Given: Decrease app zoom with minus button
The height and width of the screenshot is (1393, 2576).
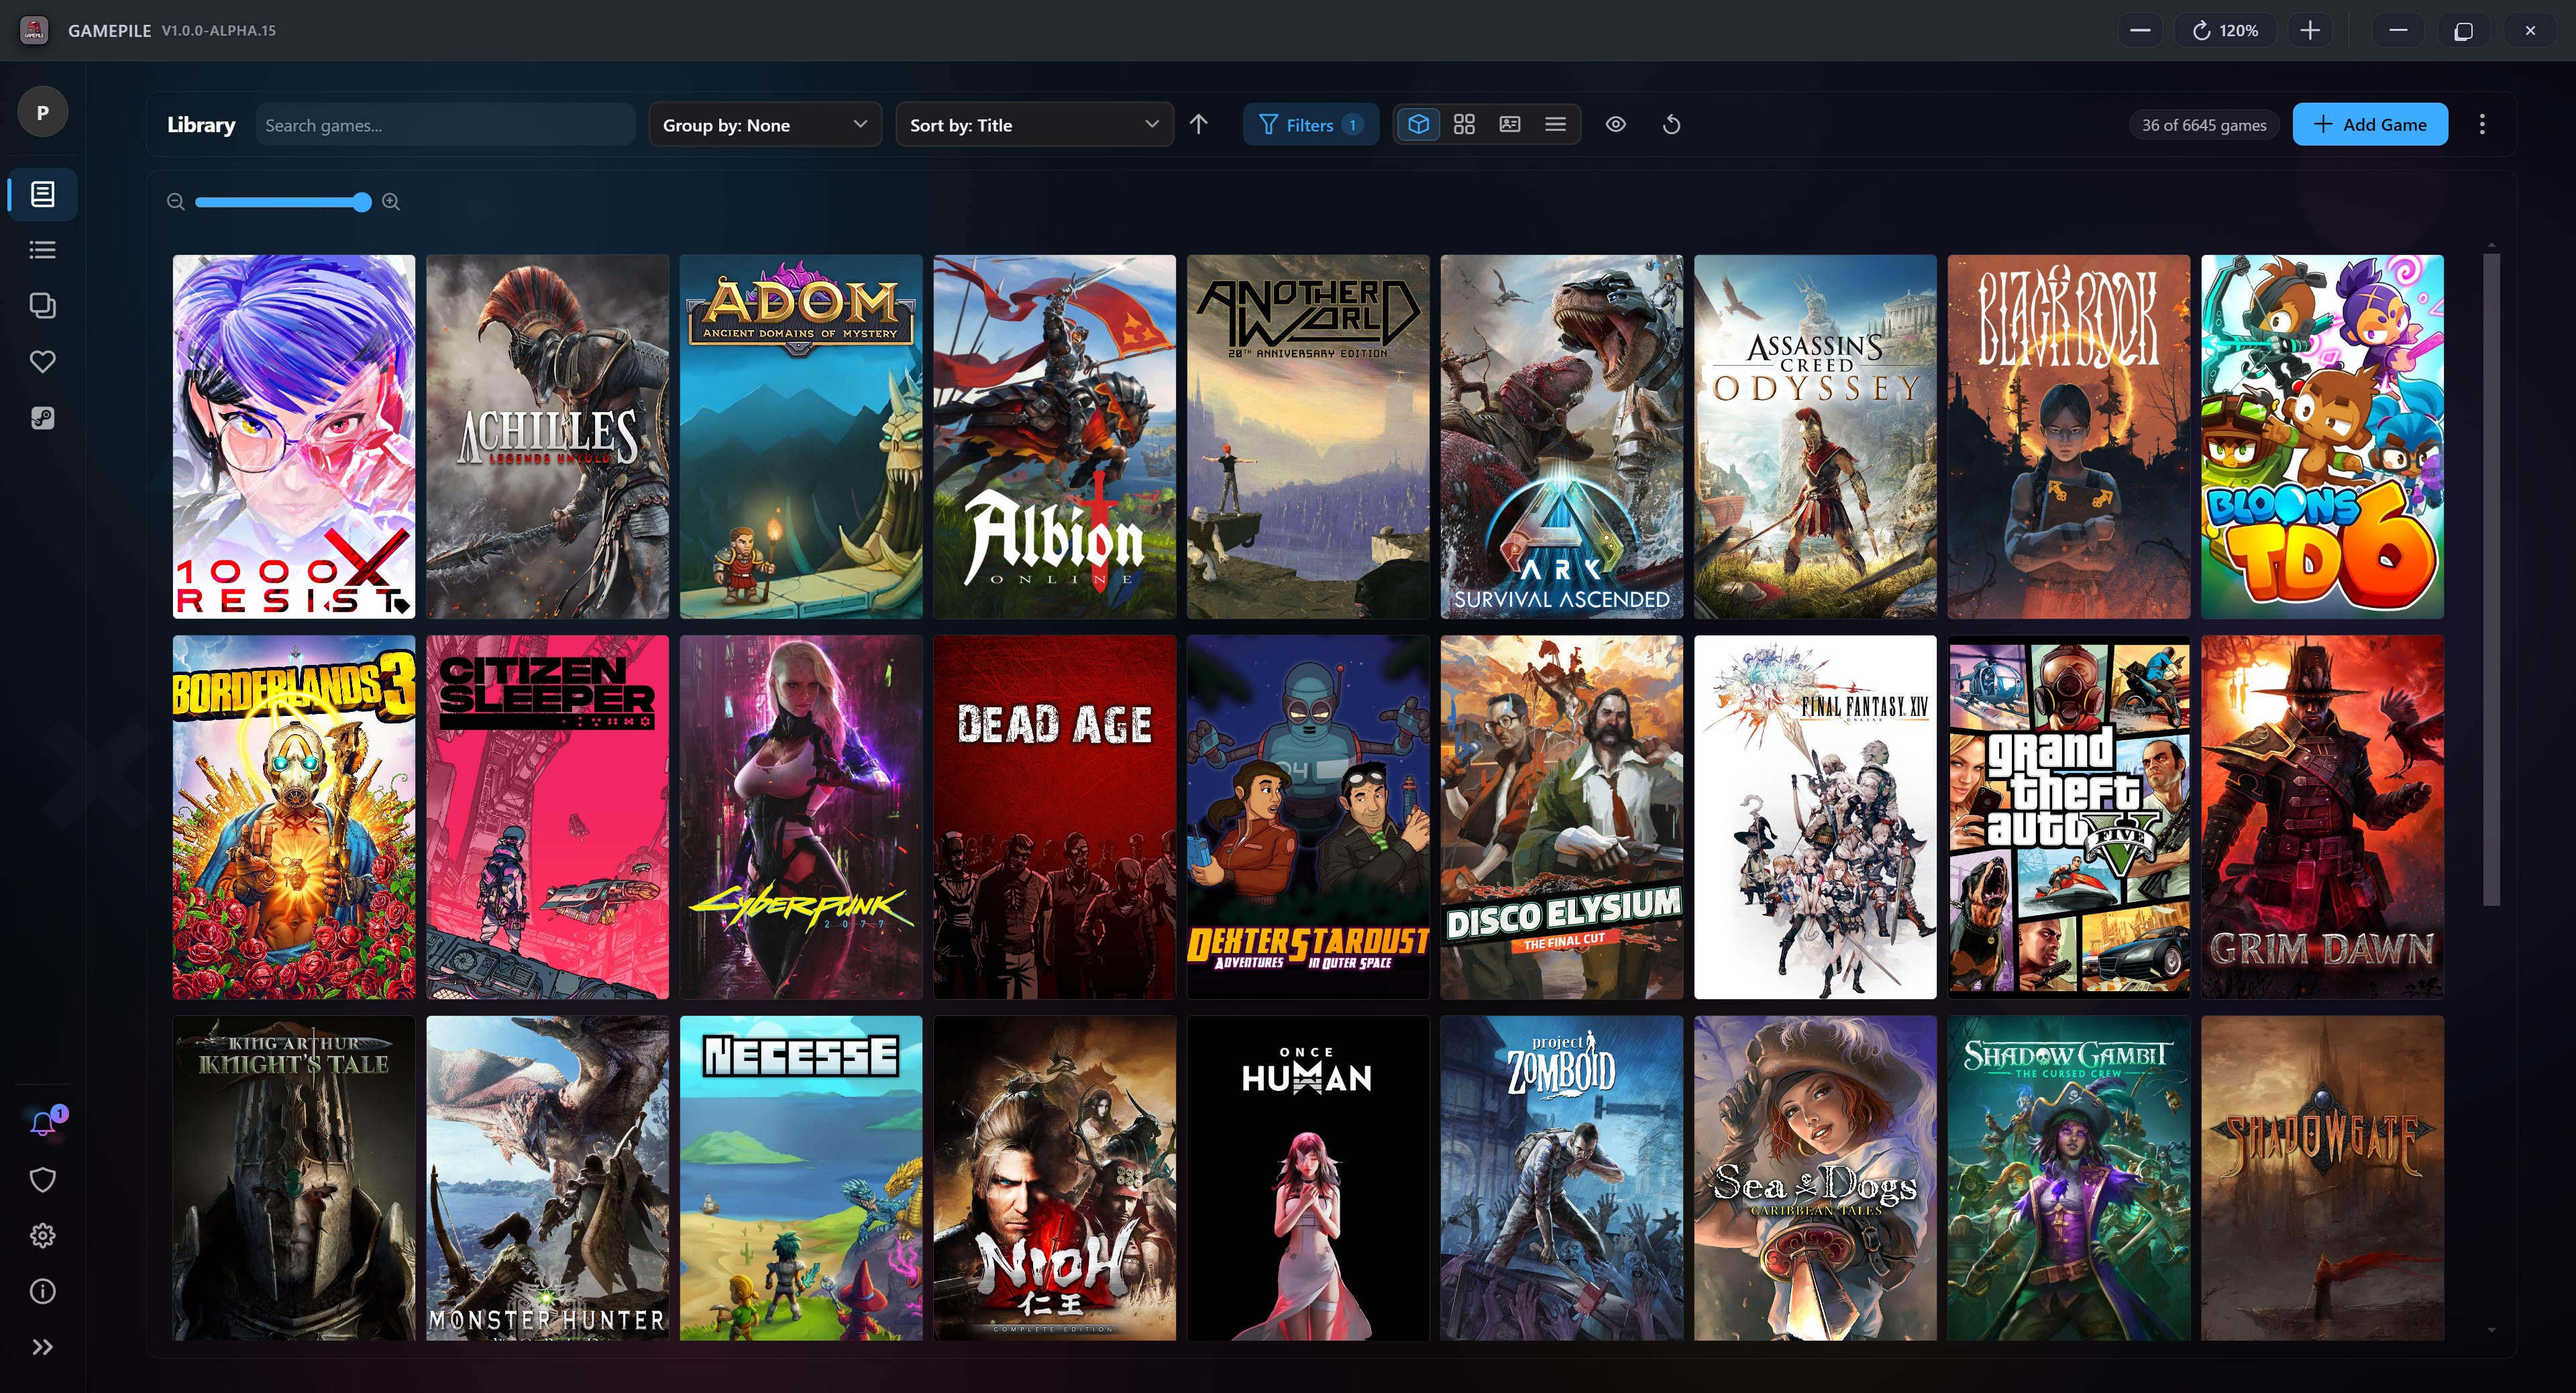Looking at the screenshot, I should (x=2140, y=30).
